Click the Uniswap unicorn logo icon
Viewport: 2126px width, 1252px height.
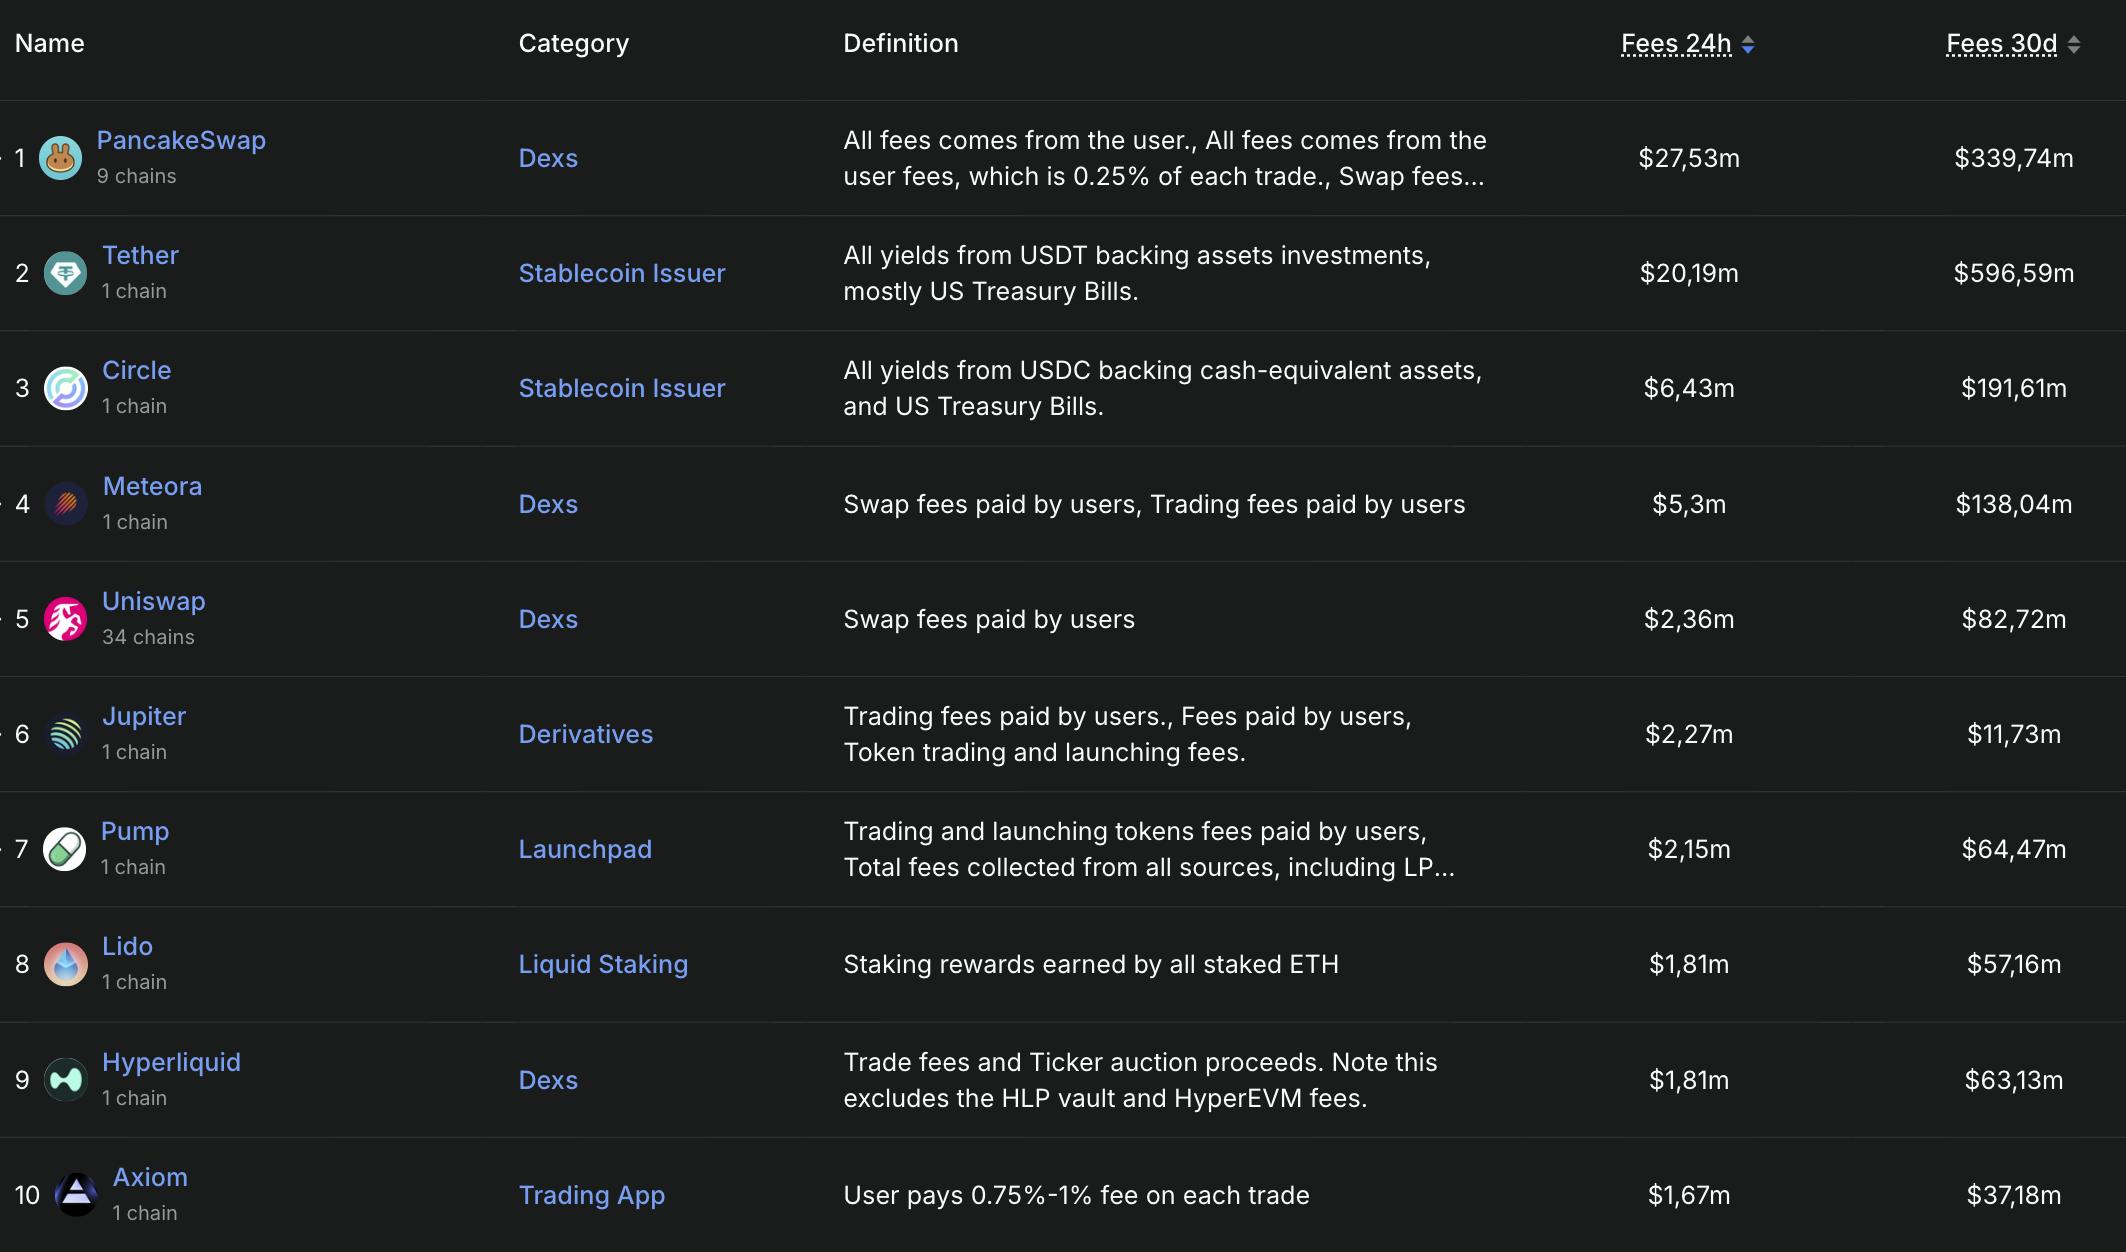coord(66,619)
